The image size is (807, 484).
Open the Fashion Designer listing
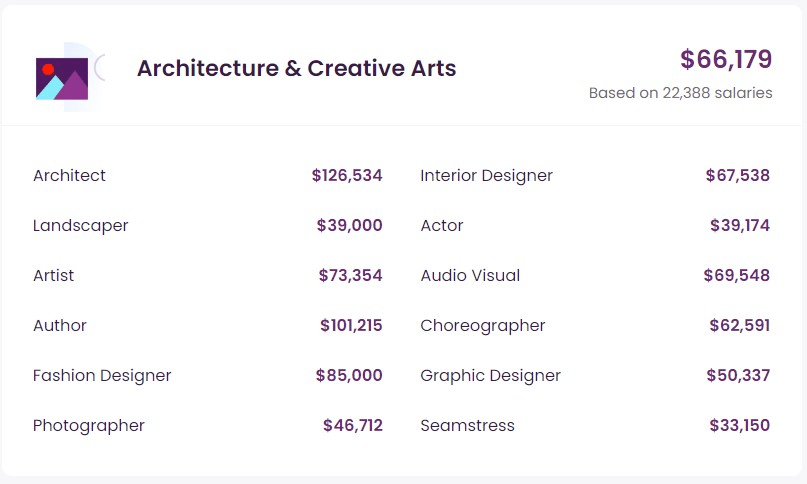102,376
